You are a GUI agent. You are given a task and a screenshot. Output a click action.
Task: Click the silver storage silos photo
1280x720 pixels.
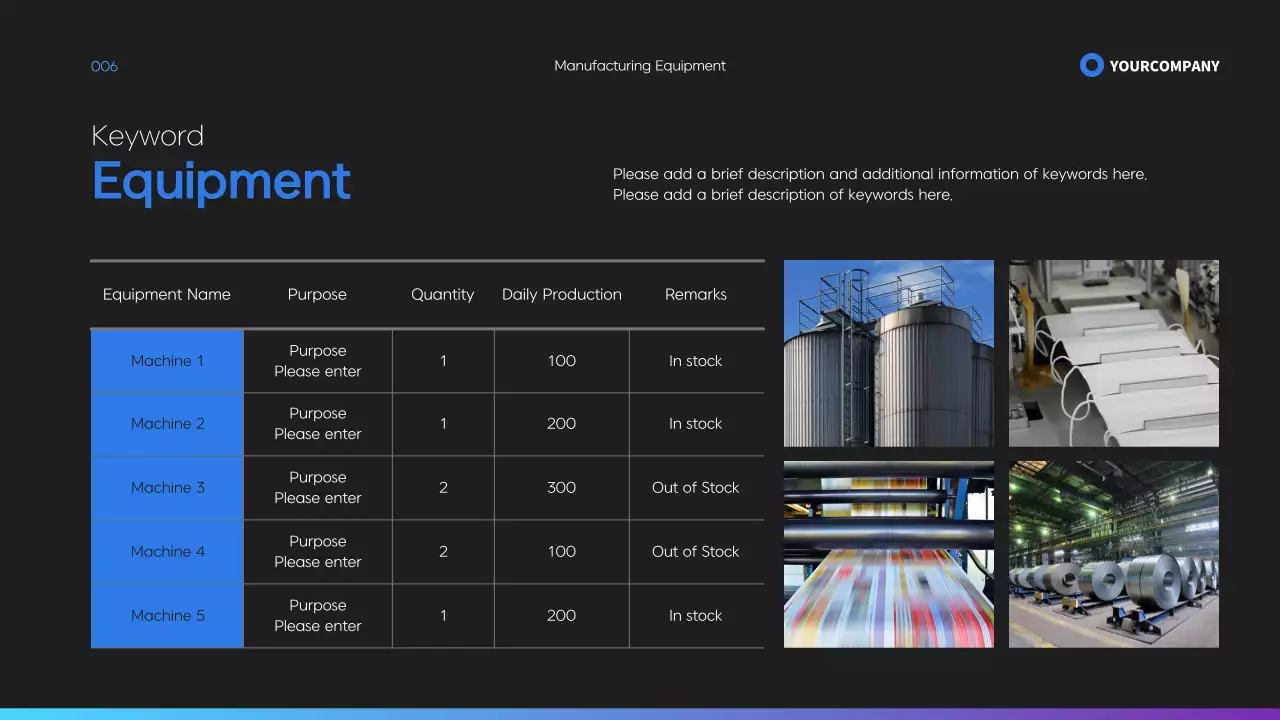pos(888,352)
